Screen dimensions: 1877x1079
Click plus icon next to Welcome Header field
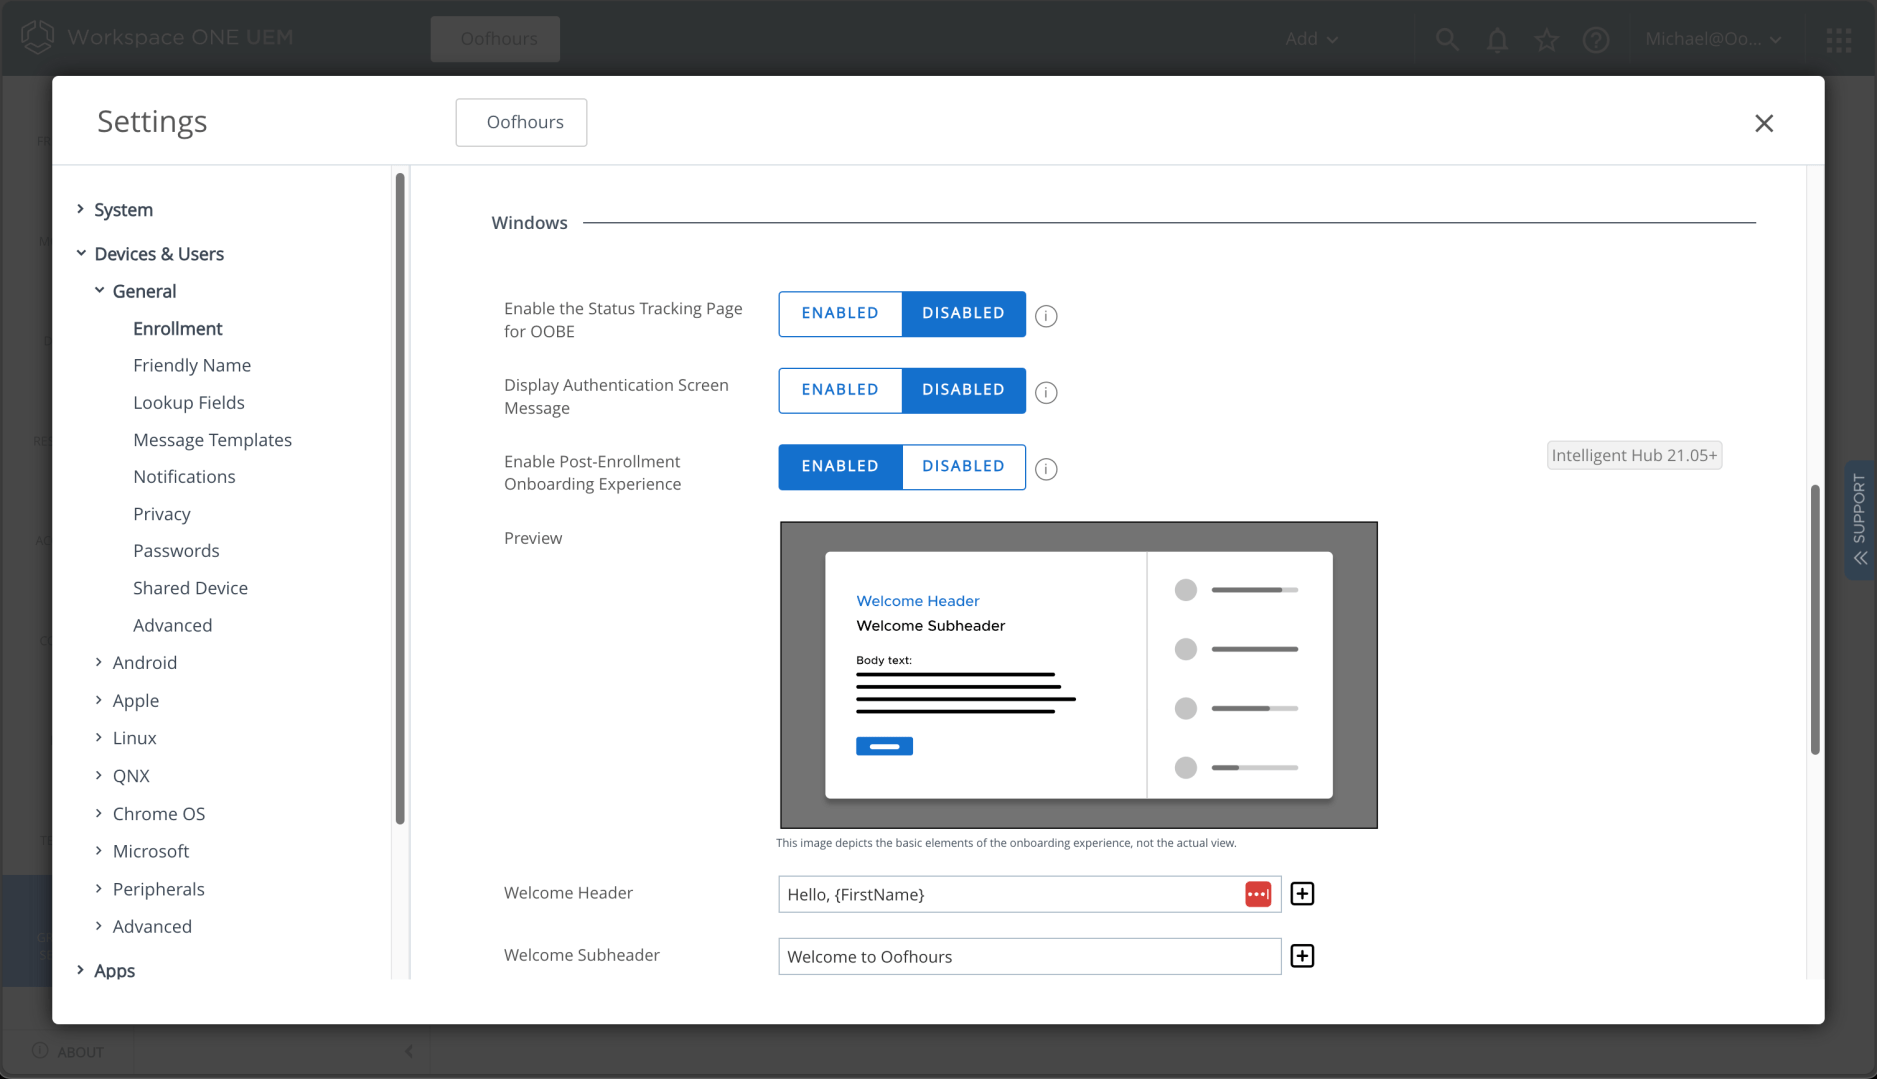(1302, 894)
